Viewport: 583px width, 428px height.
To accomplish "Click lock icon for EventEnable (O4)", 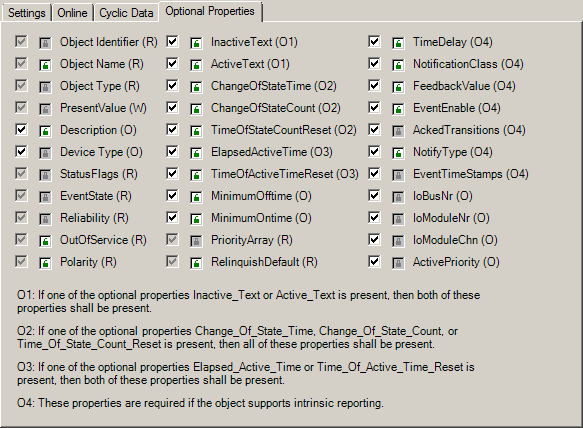I will pos(398,109).
